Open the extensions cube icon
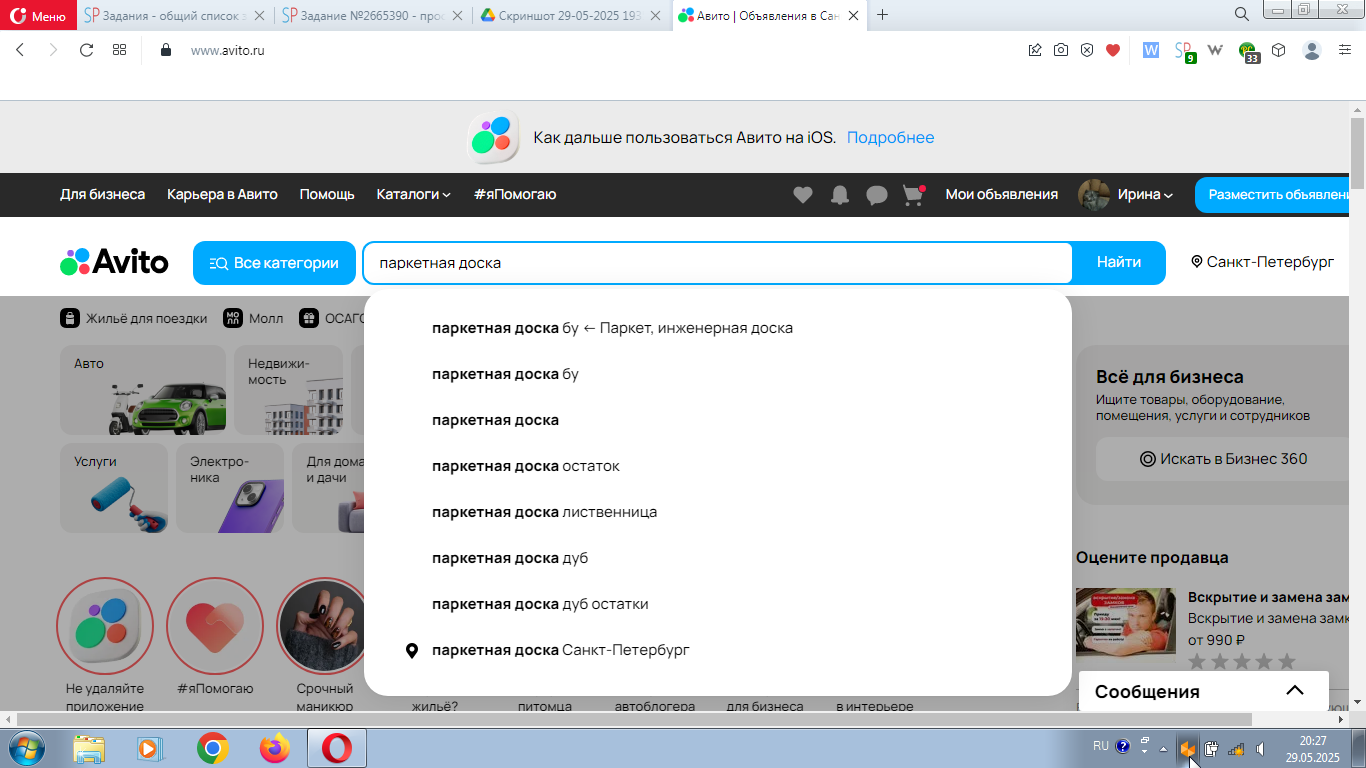This screenshot has width=1366, height=768. [1279, 50]
